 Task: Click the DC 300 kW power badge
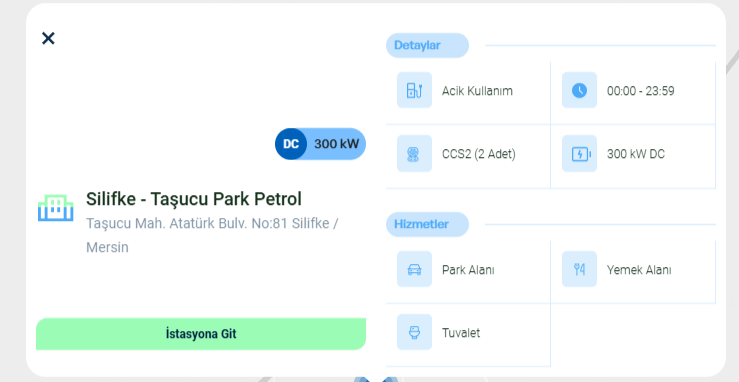[320, 144]
